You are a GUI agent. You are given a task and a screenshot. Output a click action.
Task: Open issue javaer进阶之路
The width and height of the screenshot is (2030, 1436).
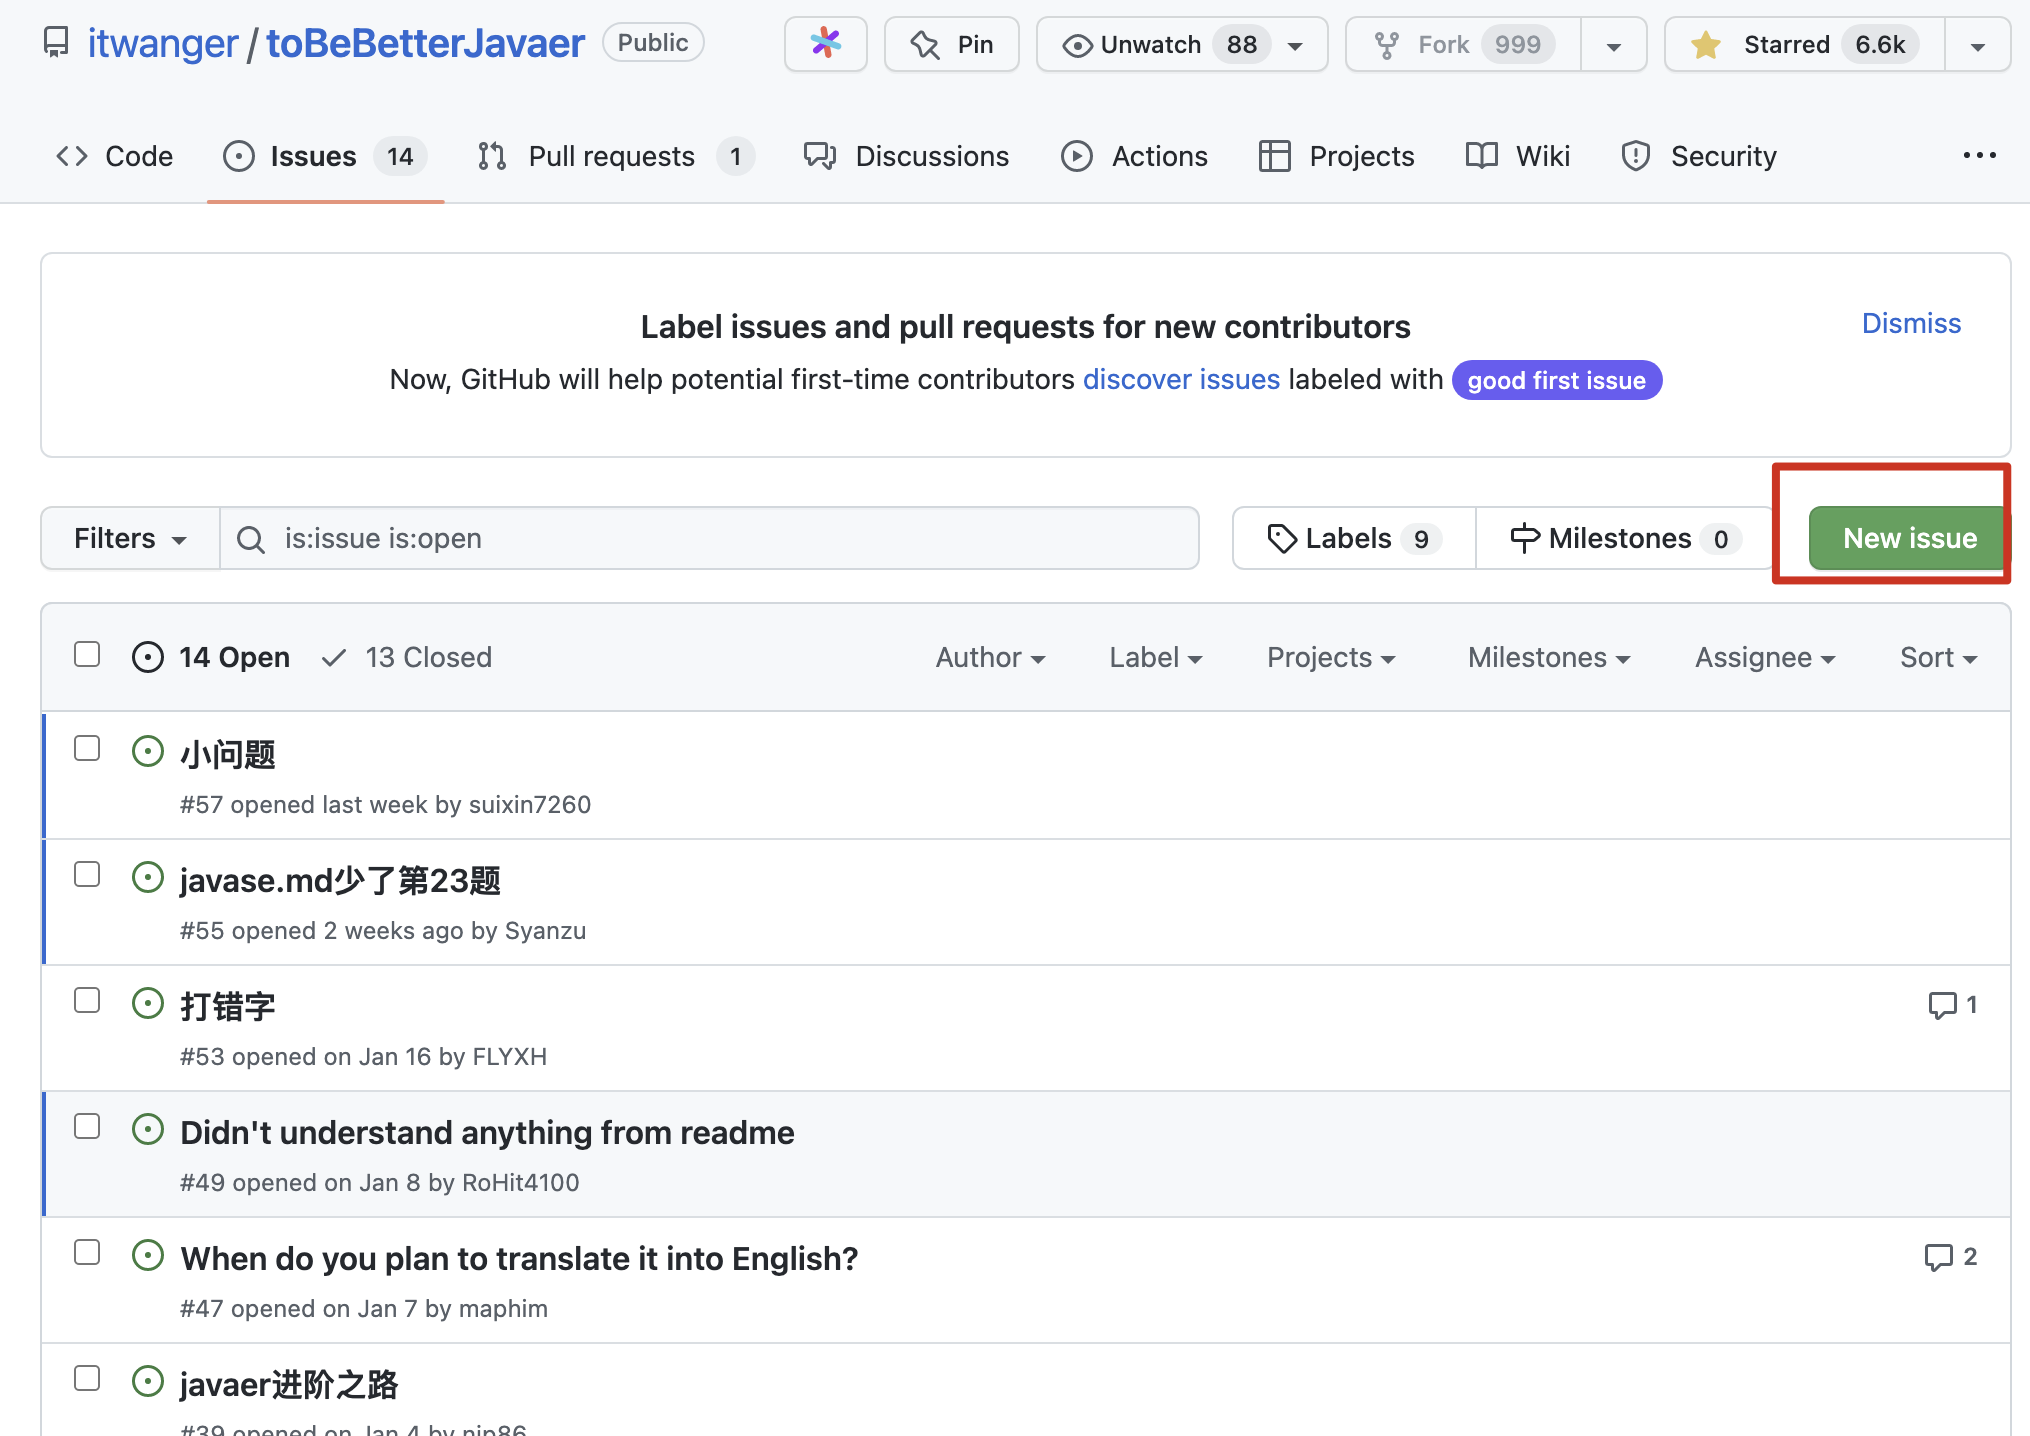[289, 1384]
